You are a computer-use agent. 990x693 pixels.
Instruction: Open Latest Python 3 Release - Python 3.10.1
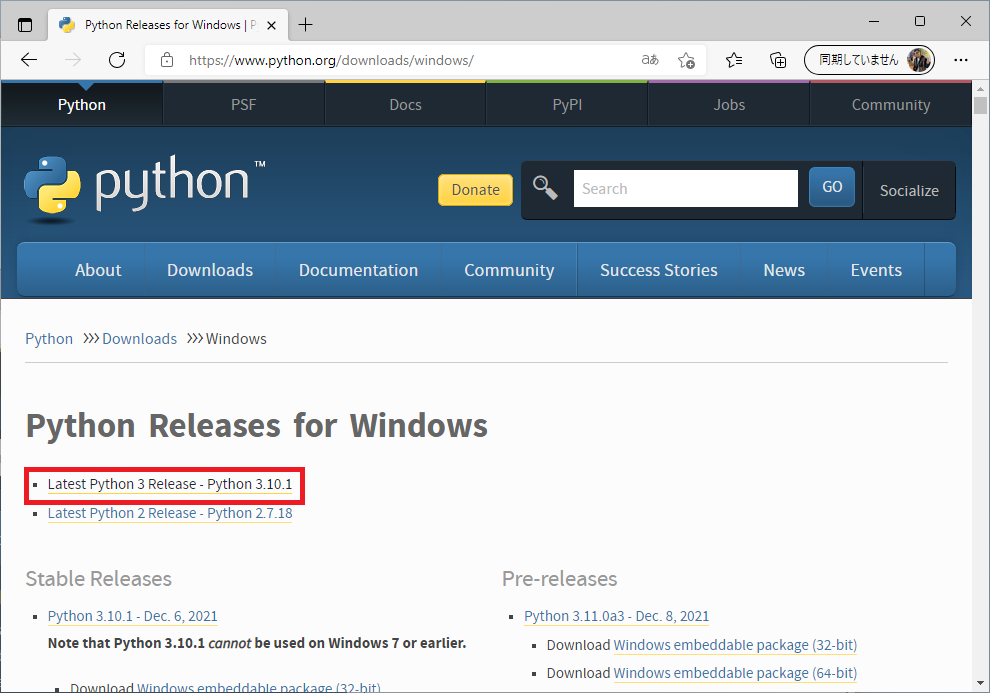click(x=170, y=484)
